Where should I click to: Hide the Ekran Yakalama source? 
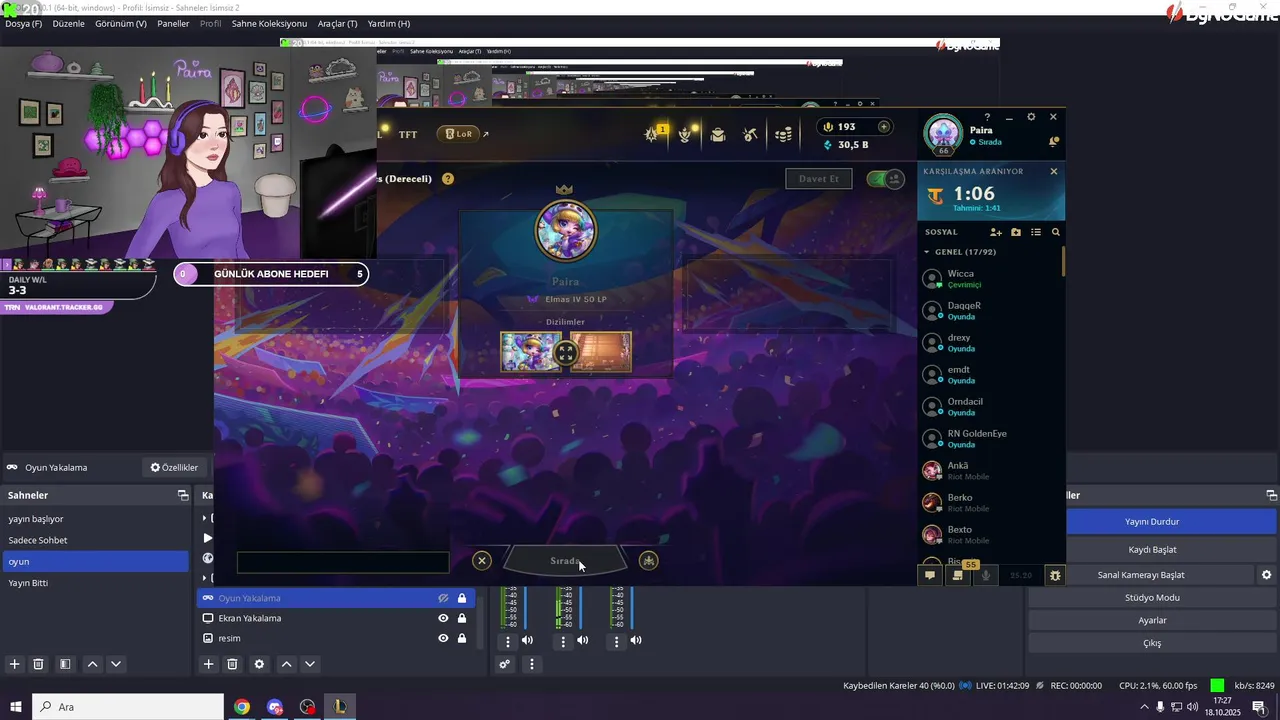coord(443,618)
